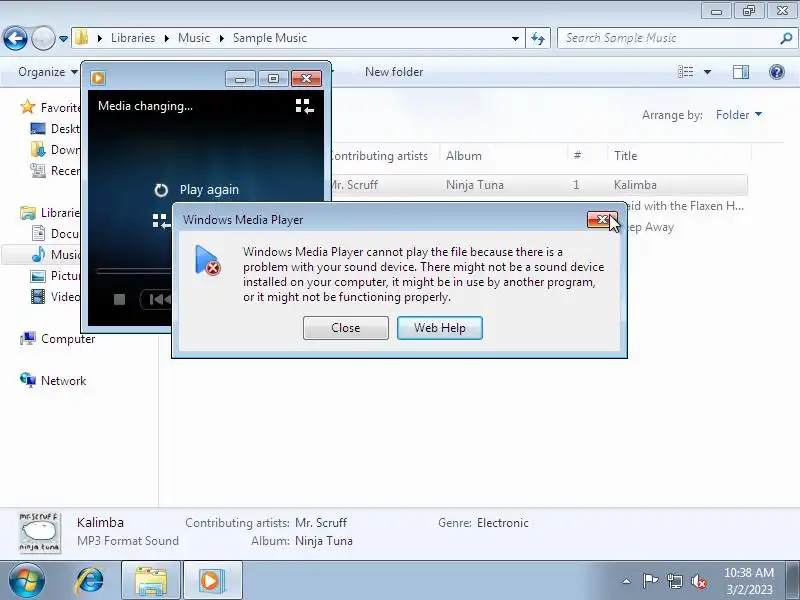Click the Play again circular arrow icon
Viewport: 800px width, 600px height.
click(161, 190)
